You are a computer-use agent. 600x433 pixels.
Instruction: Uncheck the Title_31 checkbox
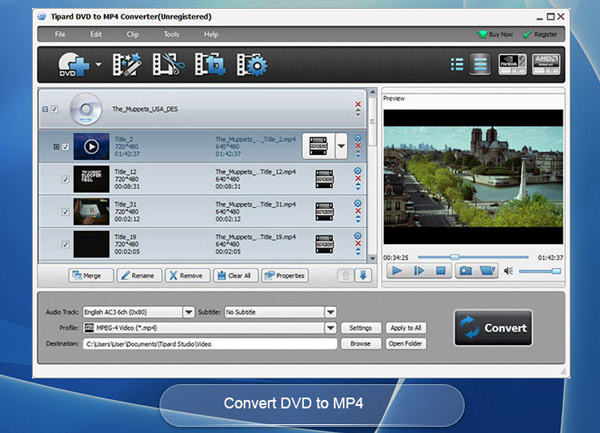coord(65,212)
